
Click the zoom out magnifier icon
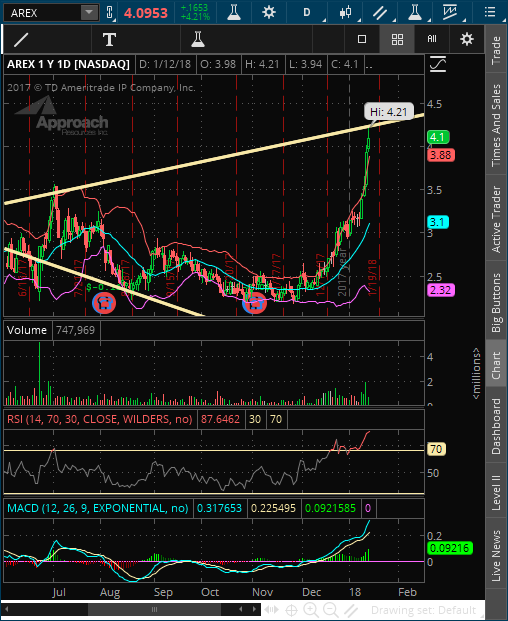[331, 610]
